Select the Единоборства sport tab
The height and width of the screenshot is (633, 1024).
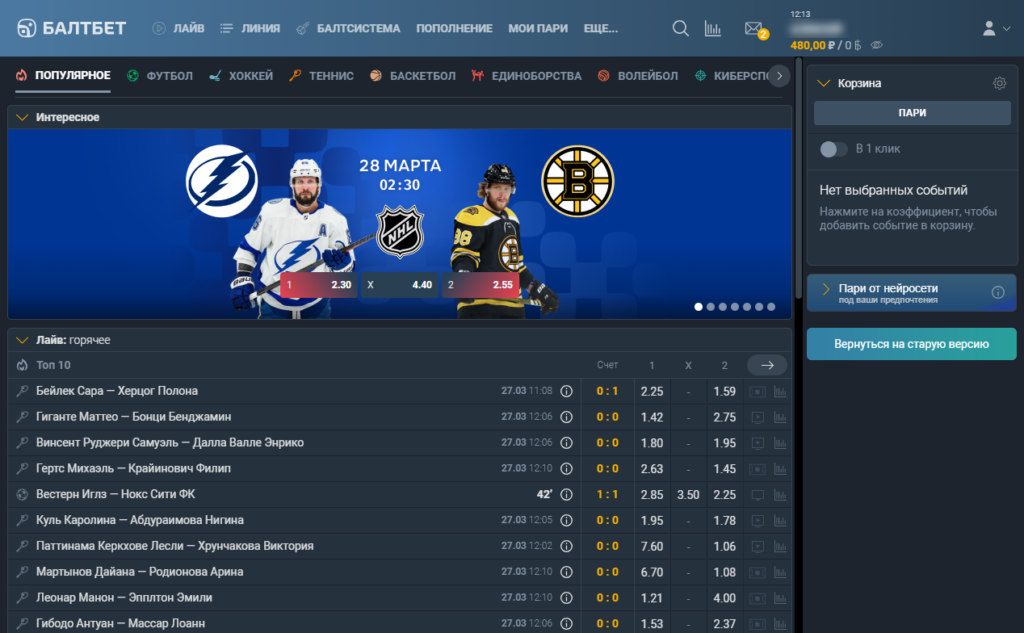[x=526, y=76]
